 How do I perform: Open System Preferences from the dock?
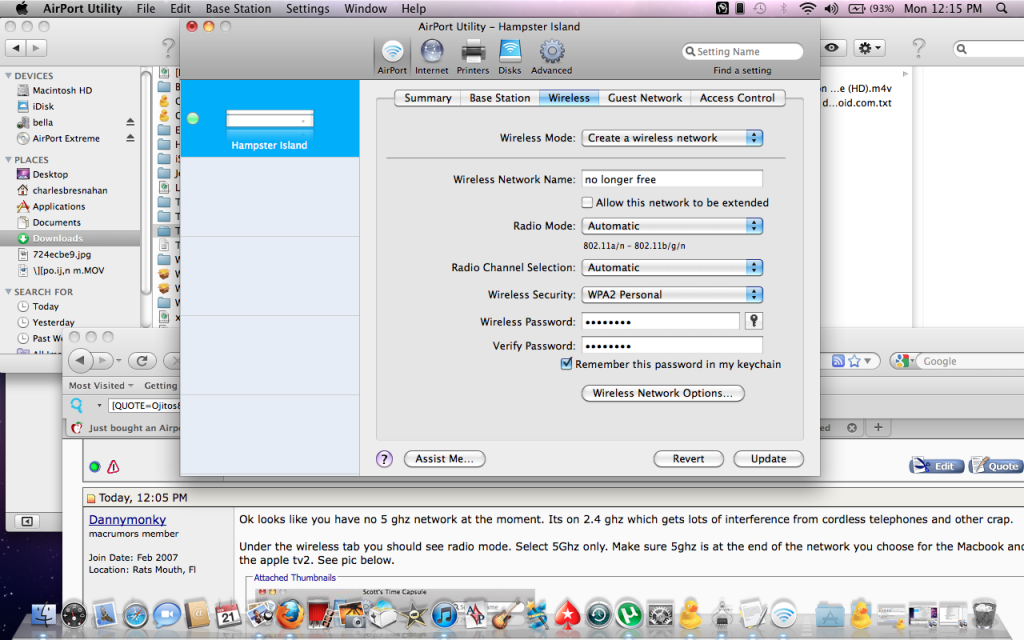coord(660,615)
